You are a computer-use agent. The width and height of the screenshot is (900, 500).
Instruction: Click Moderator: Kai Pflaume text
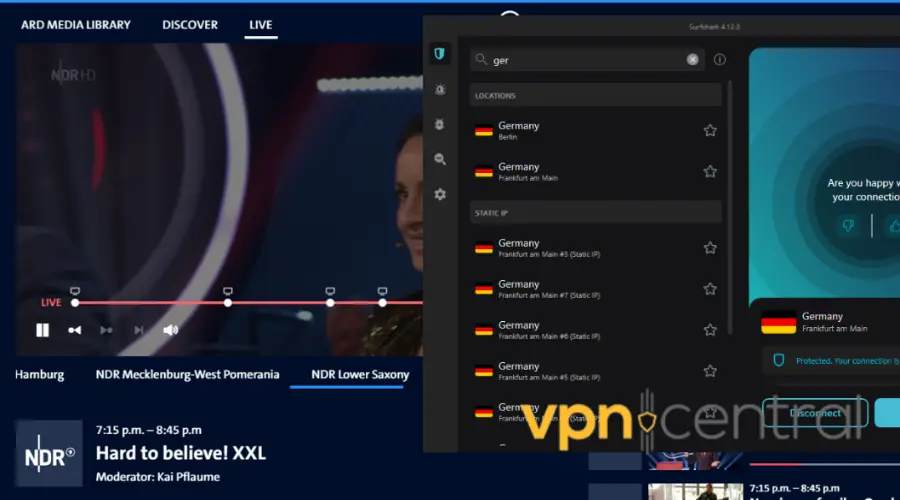pyautogui.click(x=158, y=477)
